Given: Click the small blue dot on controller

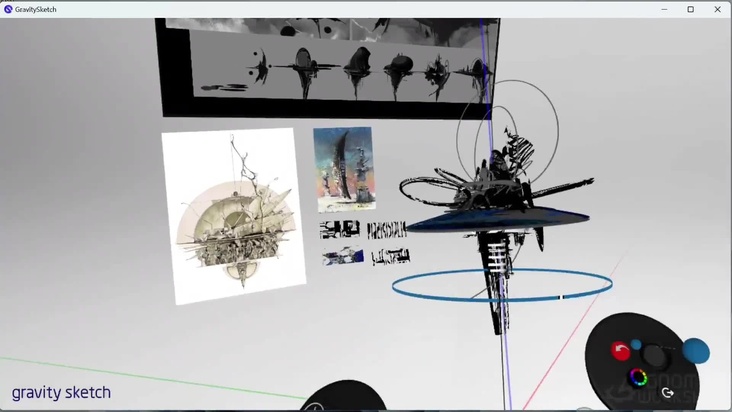Looking at the screenshot, I should pos(636,344).
